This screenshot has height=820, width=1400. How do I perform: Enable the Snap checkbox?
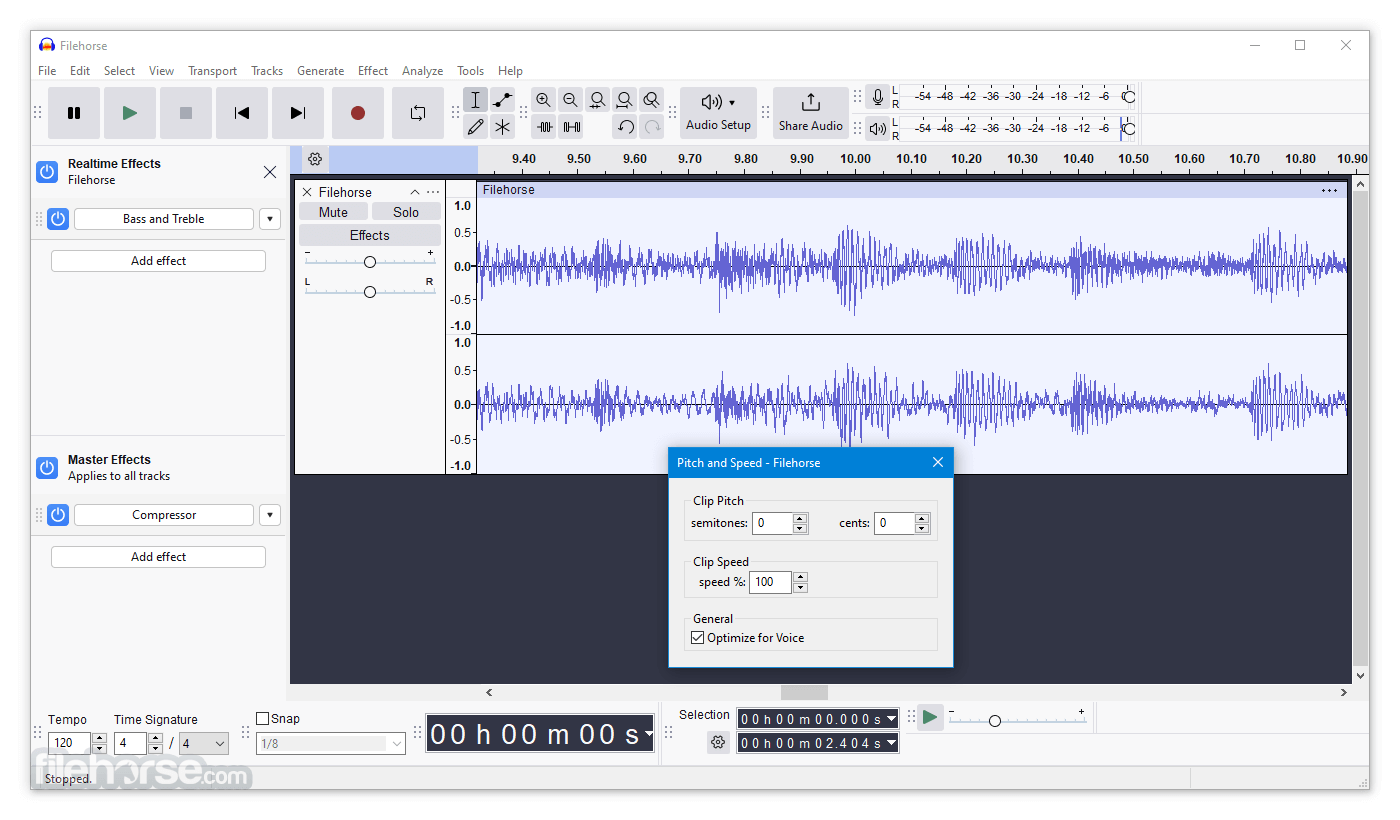(263, 718)
